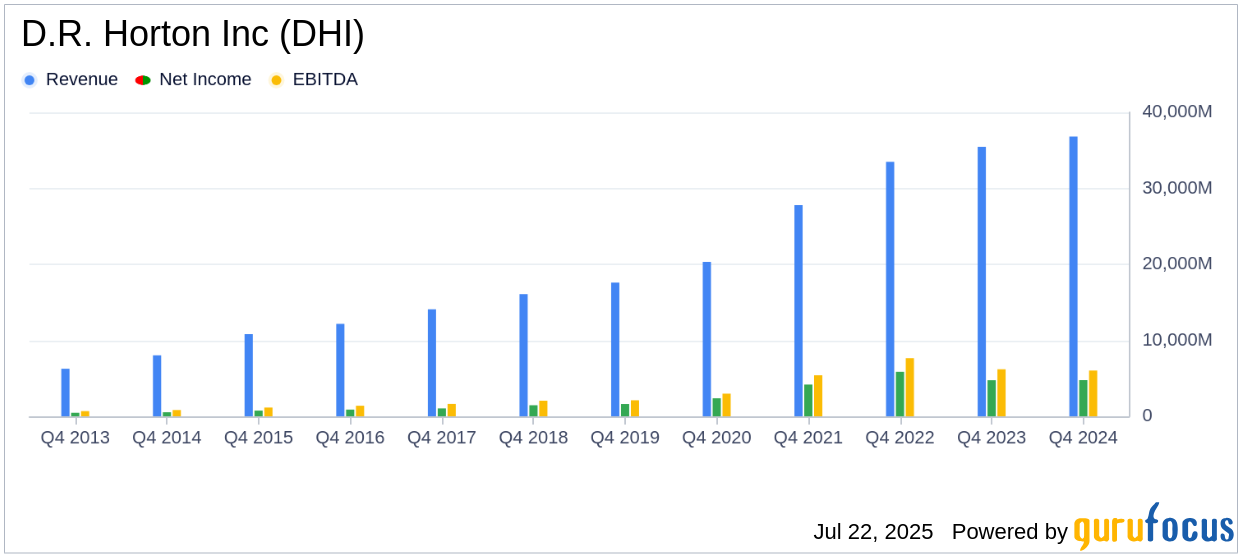The height and width of the screenshot is (557, 1242).
Task: Click the Q4 2017 Revenue bar
Action: click(x=432, y=363)
